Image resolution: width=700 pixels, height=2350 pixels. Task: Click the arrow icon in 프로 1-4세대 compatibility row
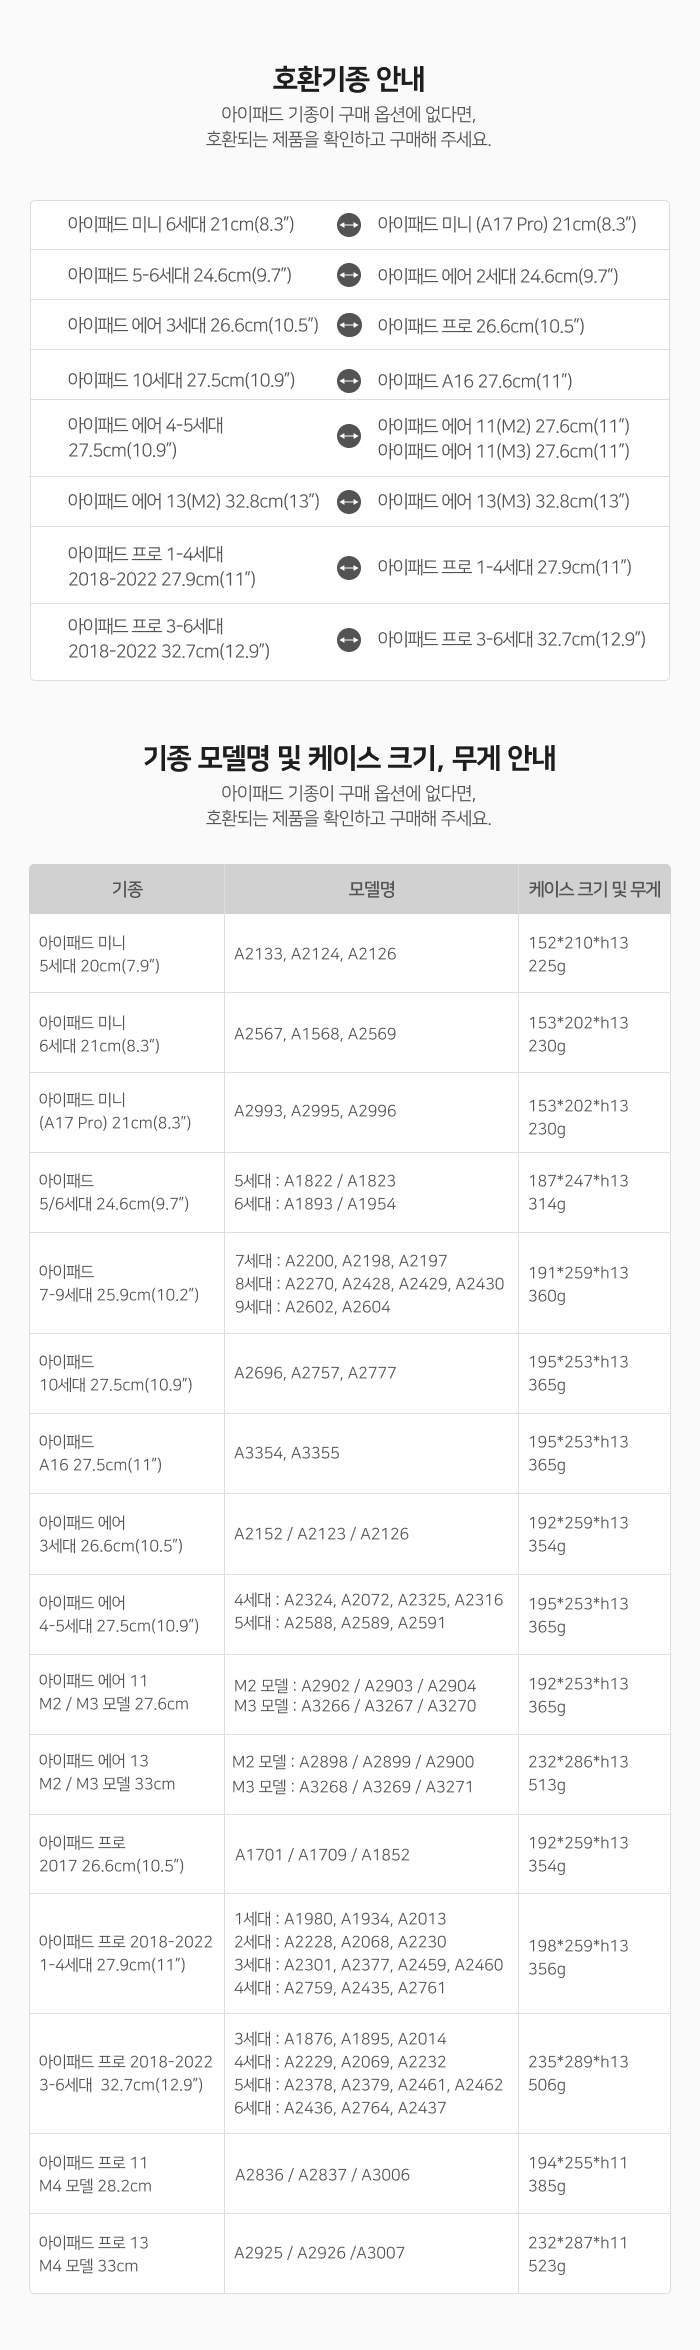(x=348, y=567)
